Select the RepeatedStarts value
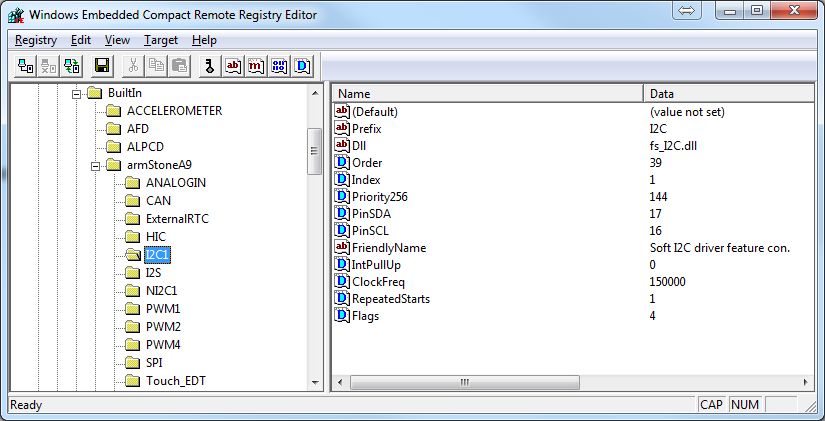The height and width of the screenshot is (421, 825). click(x=391, y=299)
